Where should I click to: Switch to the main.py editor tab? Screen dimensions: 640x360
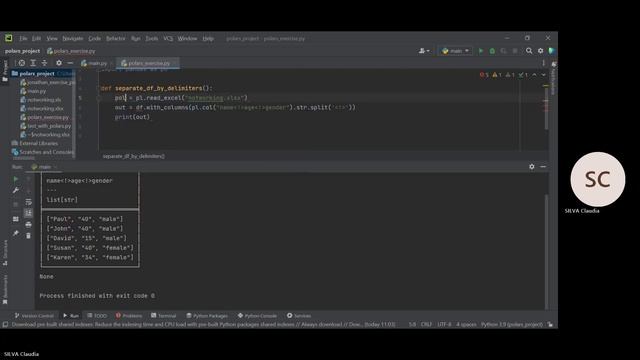pyautogui.click(x=97, y=63)
